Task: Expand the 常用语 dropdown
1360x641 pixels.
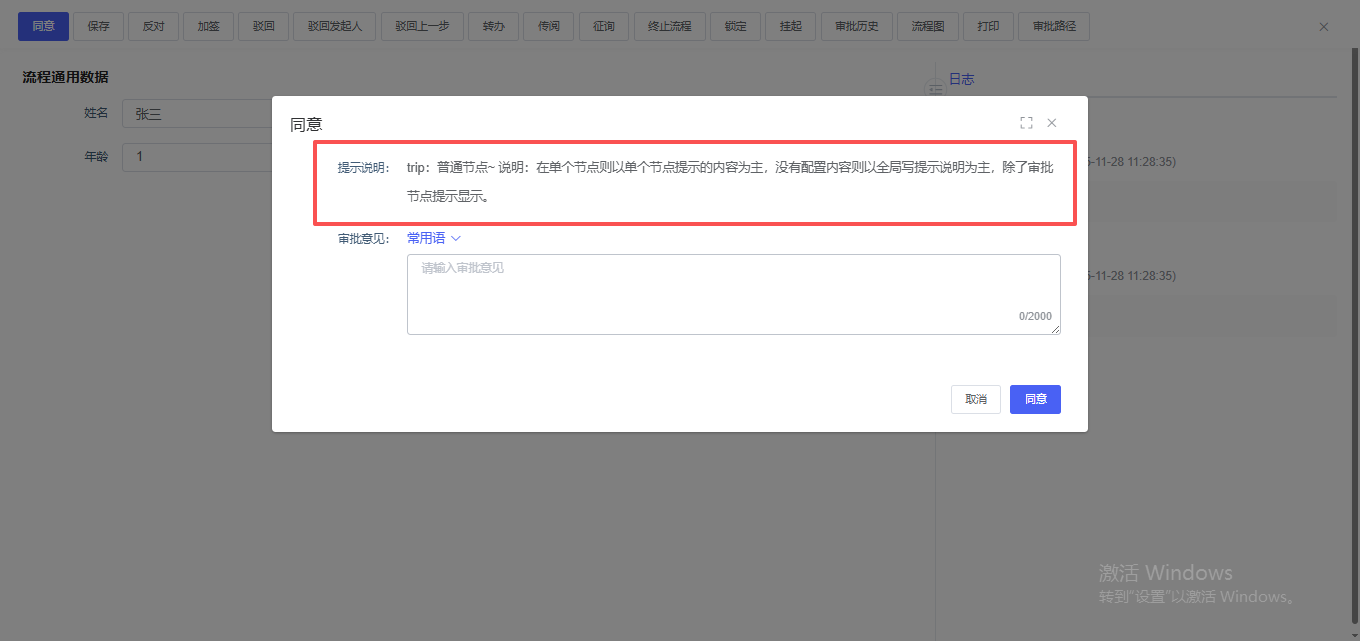Action: (x=426, y=238)
